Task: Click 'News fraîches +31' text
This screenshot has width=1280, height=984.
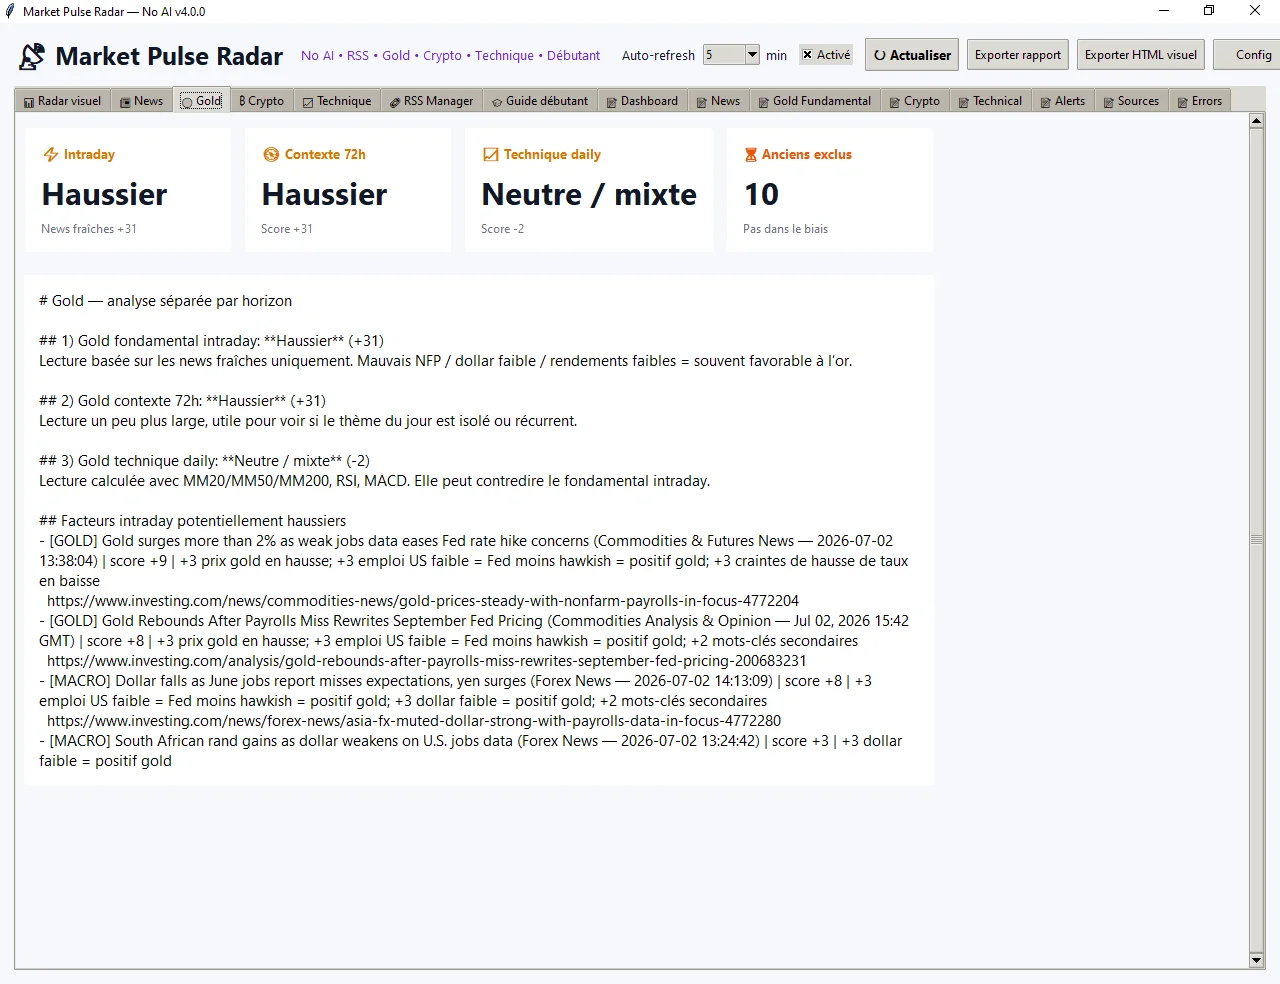Action: [x=89, y=229]
